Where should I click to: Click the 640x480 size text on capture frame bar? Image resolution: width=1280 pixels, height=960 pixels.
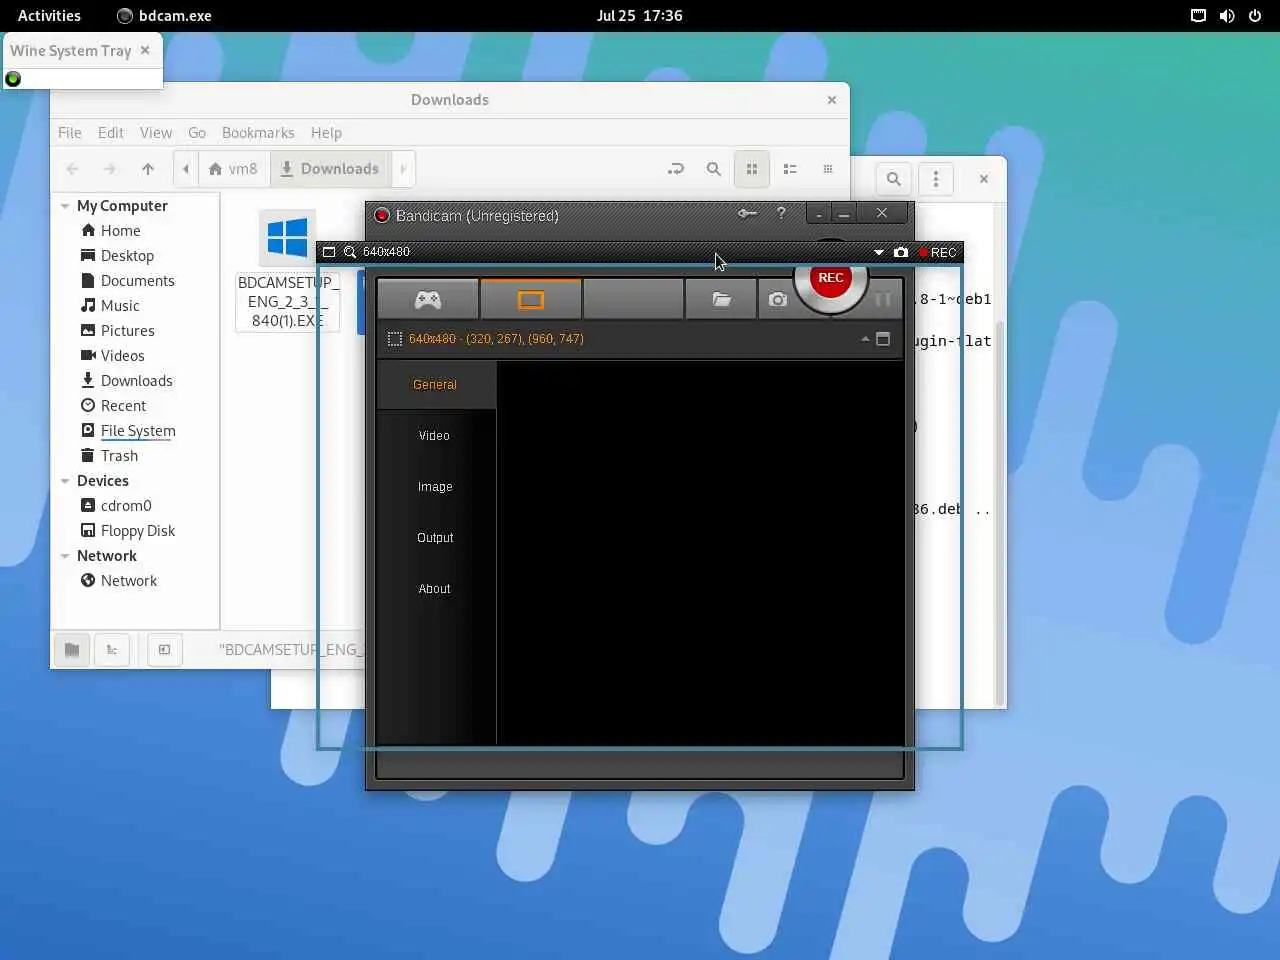coord(386,252)
